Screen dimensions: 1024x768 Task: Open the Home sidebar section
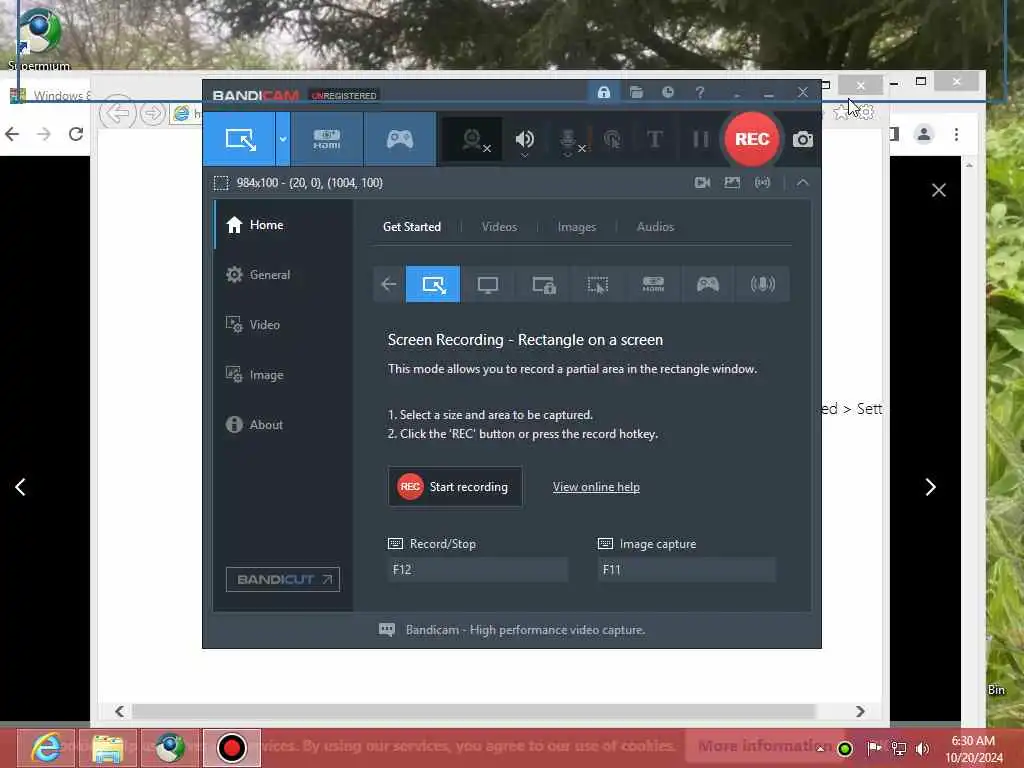pos(283,225)
